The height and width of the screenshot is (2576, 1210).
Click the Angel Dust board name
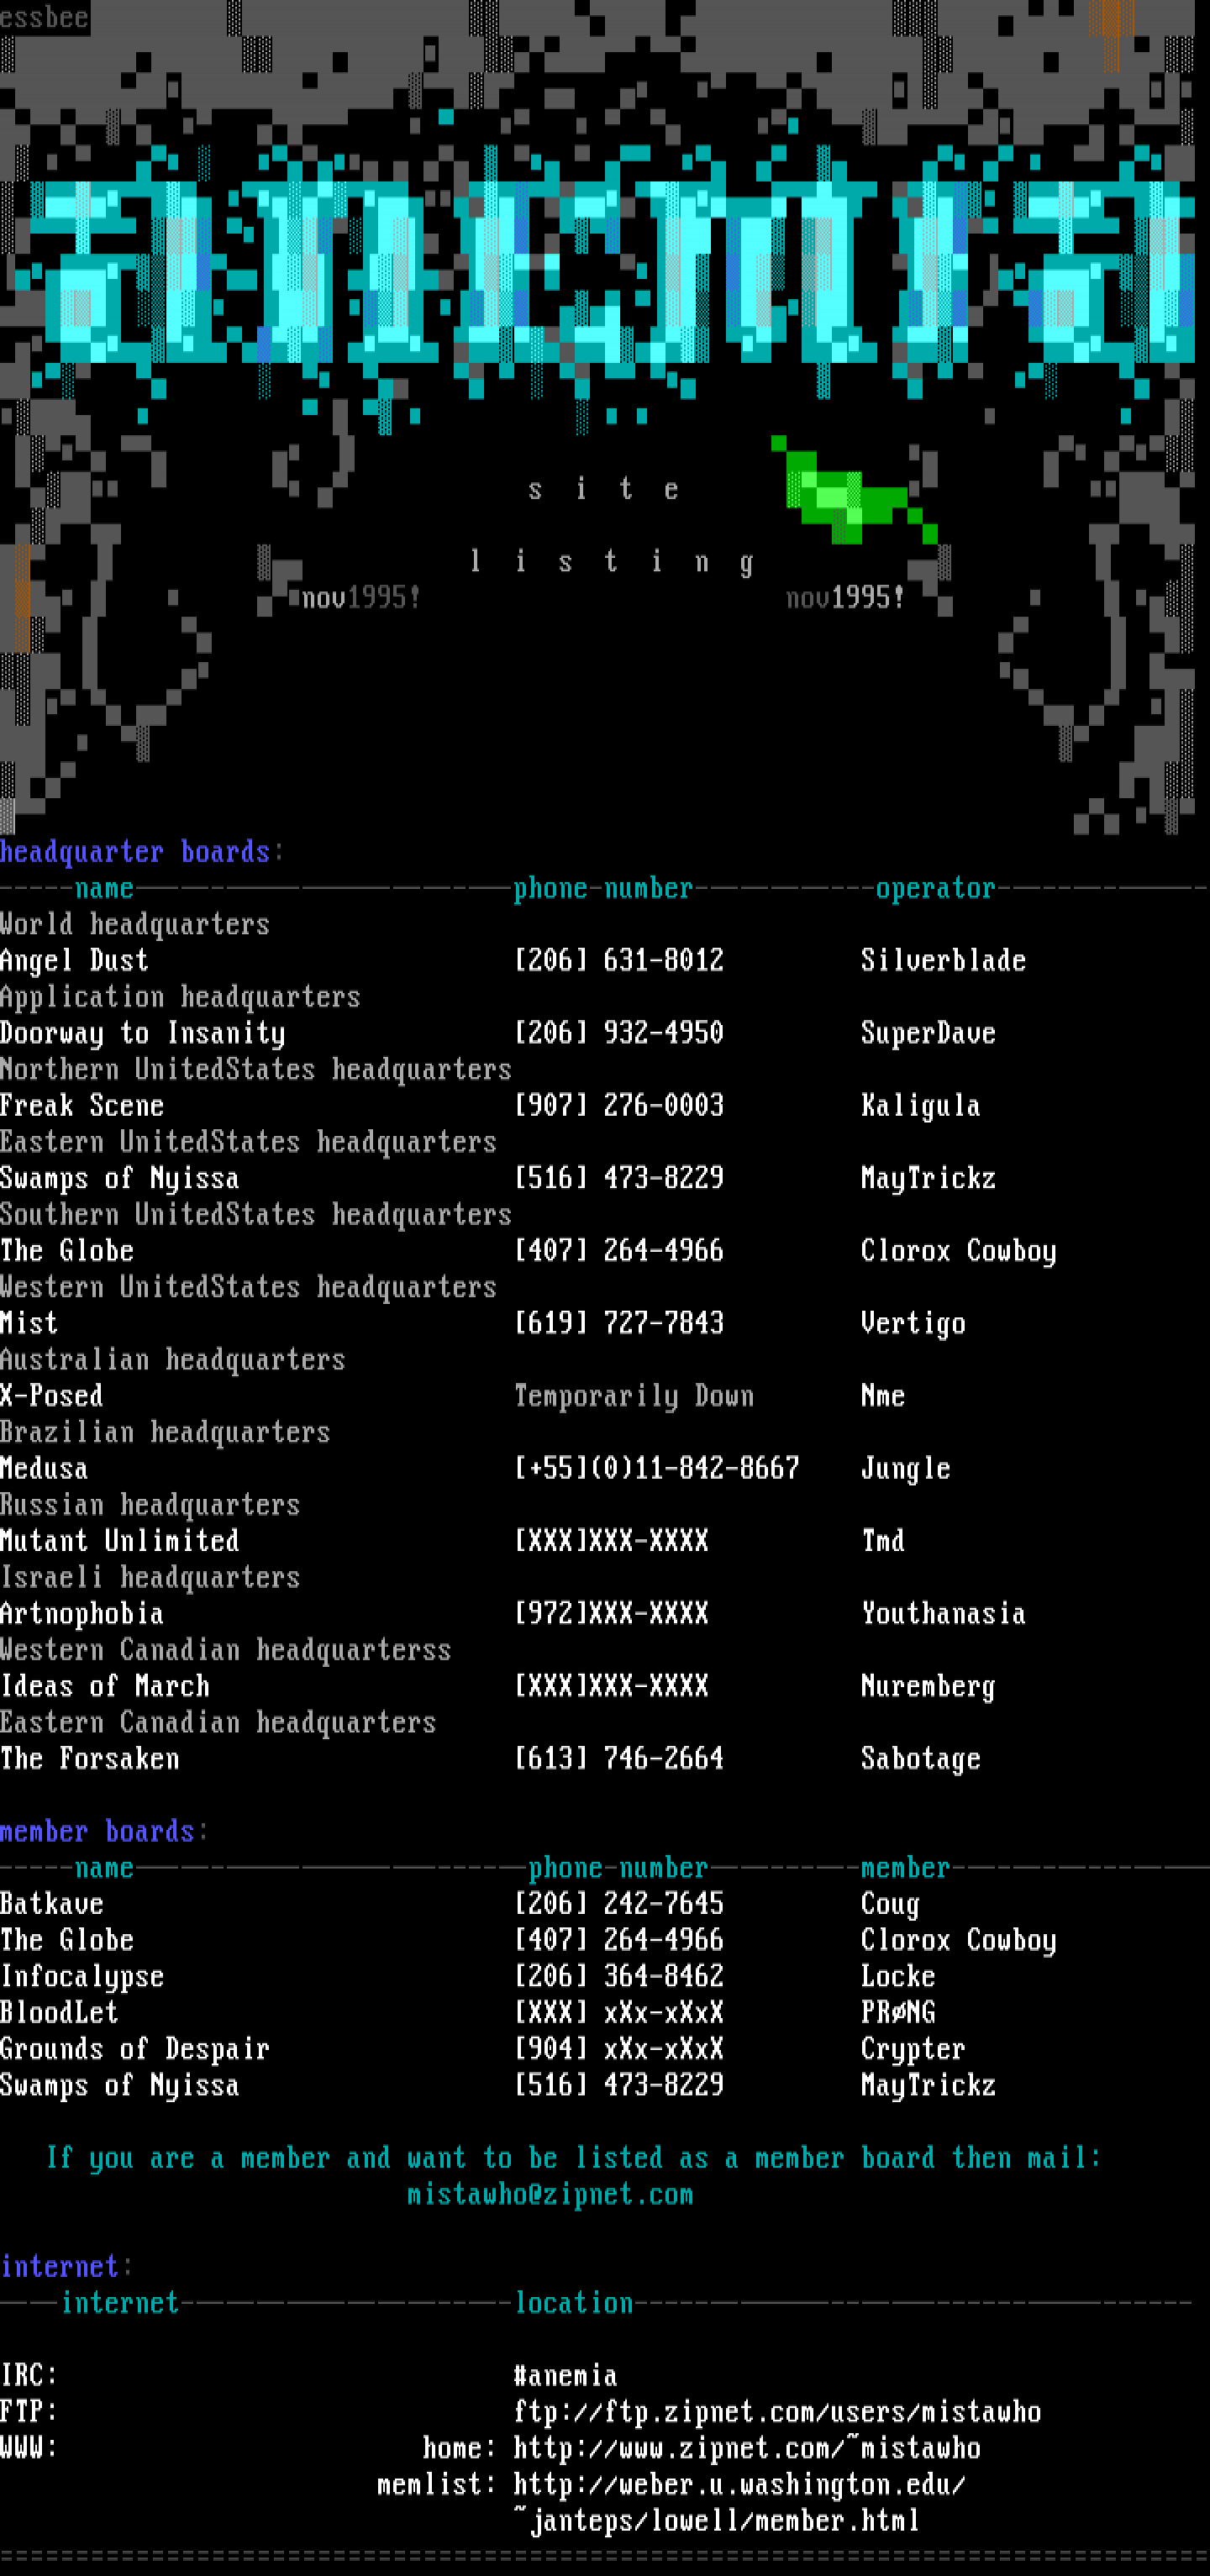[74, 960]
